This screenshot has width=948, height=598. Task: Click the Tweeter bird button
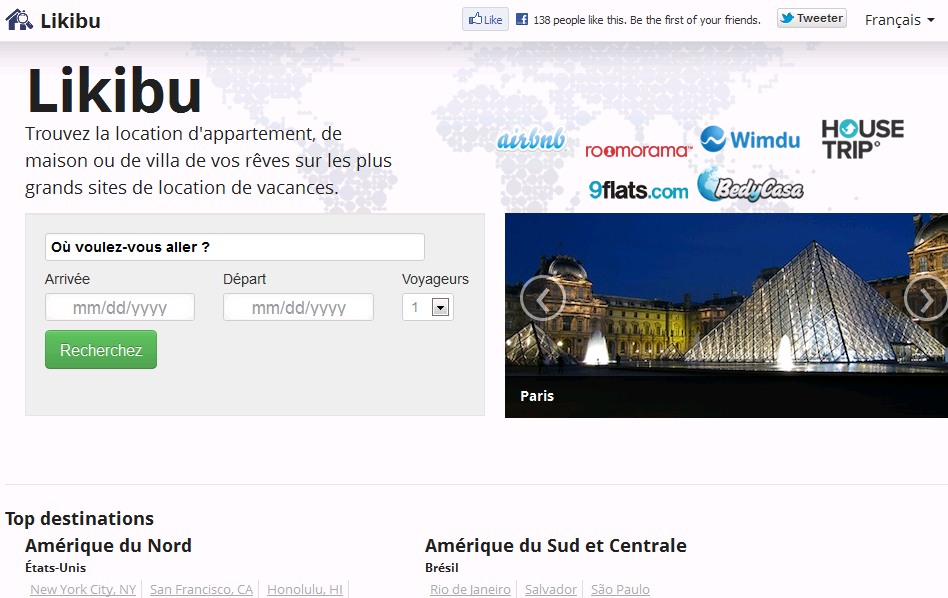pyautogui.click(x=811, y=18)
